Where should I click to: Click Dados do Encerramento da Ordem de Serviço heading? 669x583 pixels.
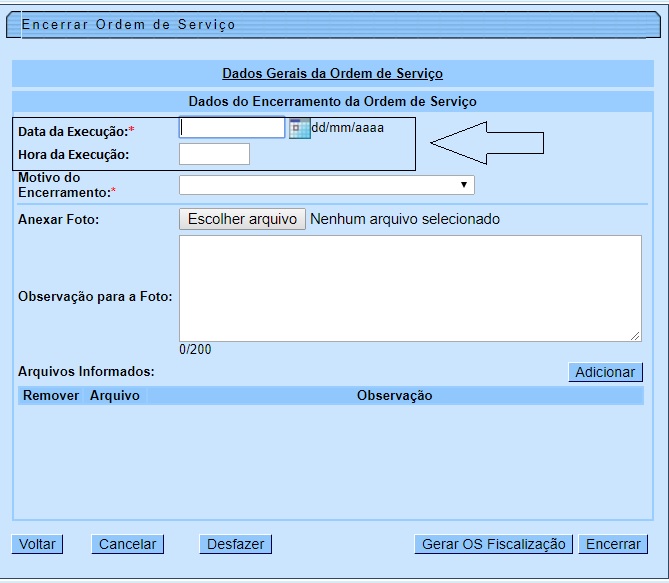(332, 102)
